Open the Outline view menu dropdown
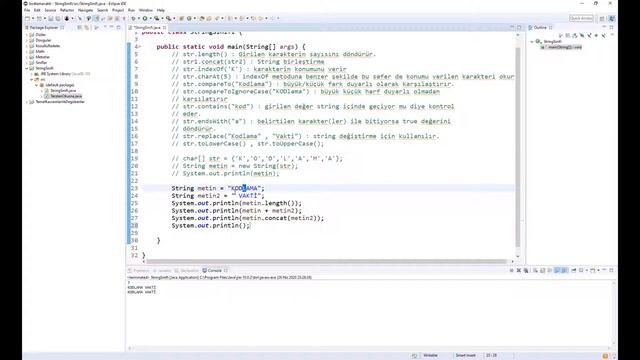 pos(612,35)
